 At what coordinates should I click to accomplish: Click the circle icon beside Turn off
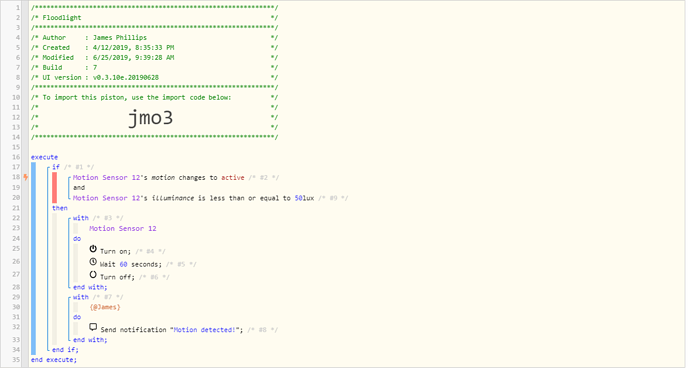point(93,274)
